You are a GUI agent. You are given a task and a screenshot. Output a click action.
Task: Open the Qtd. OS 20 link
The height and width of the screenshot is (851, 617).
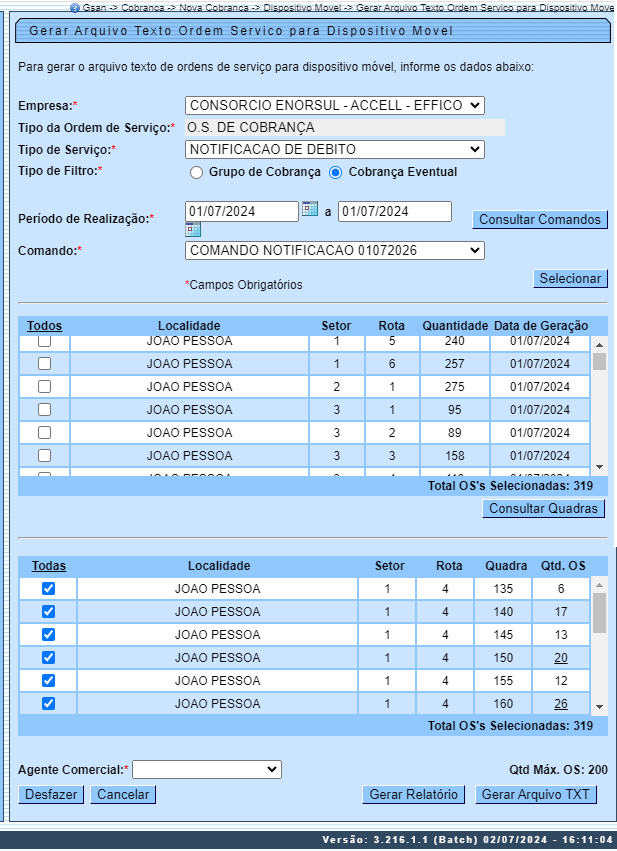tap(561, 658)
